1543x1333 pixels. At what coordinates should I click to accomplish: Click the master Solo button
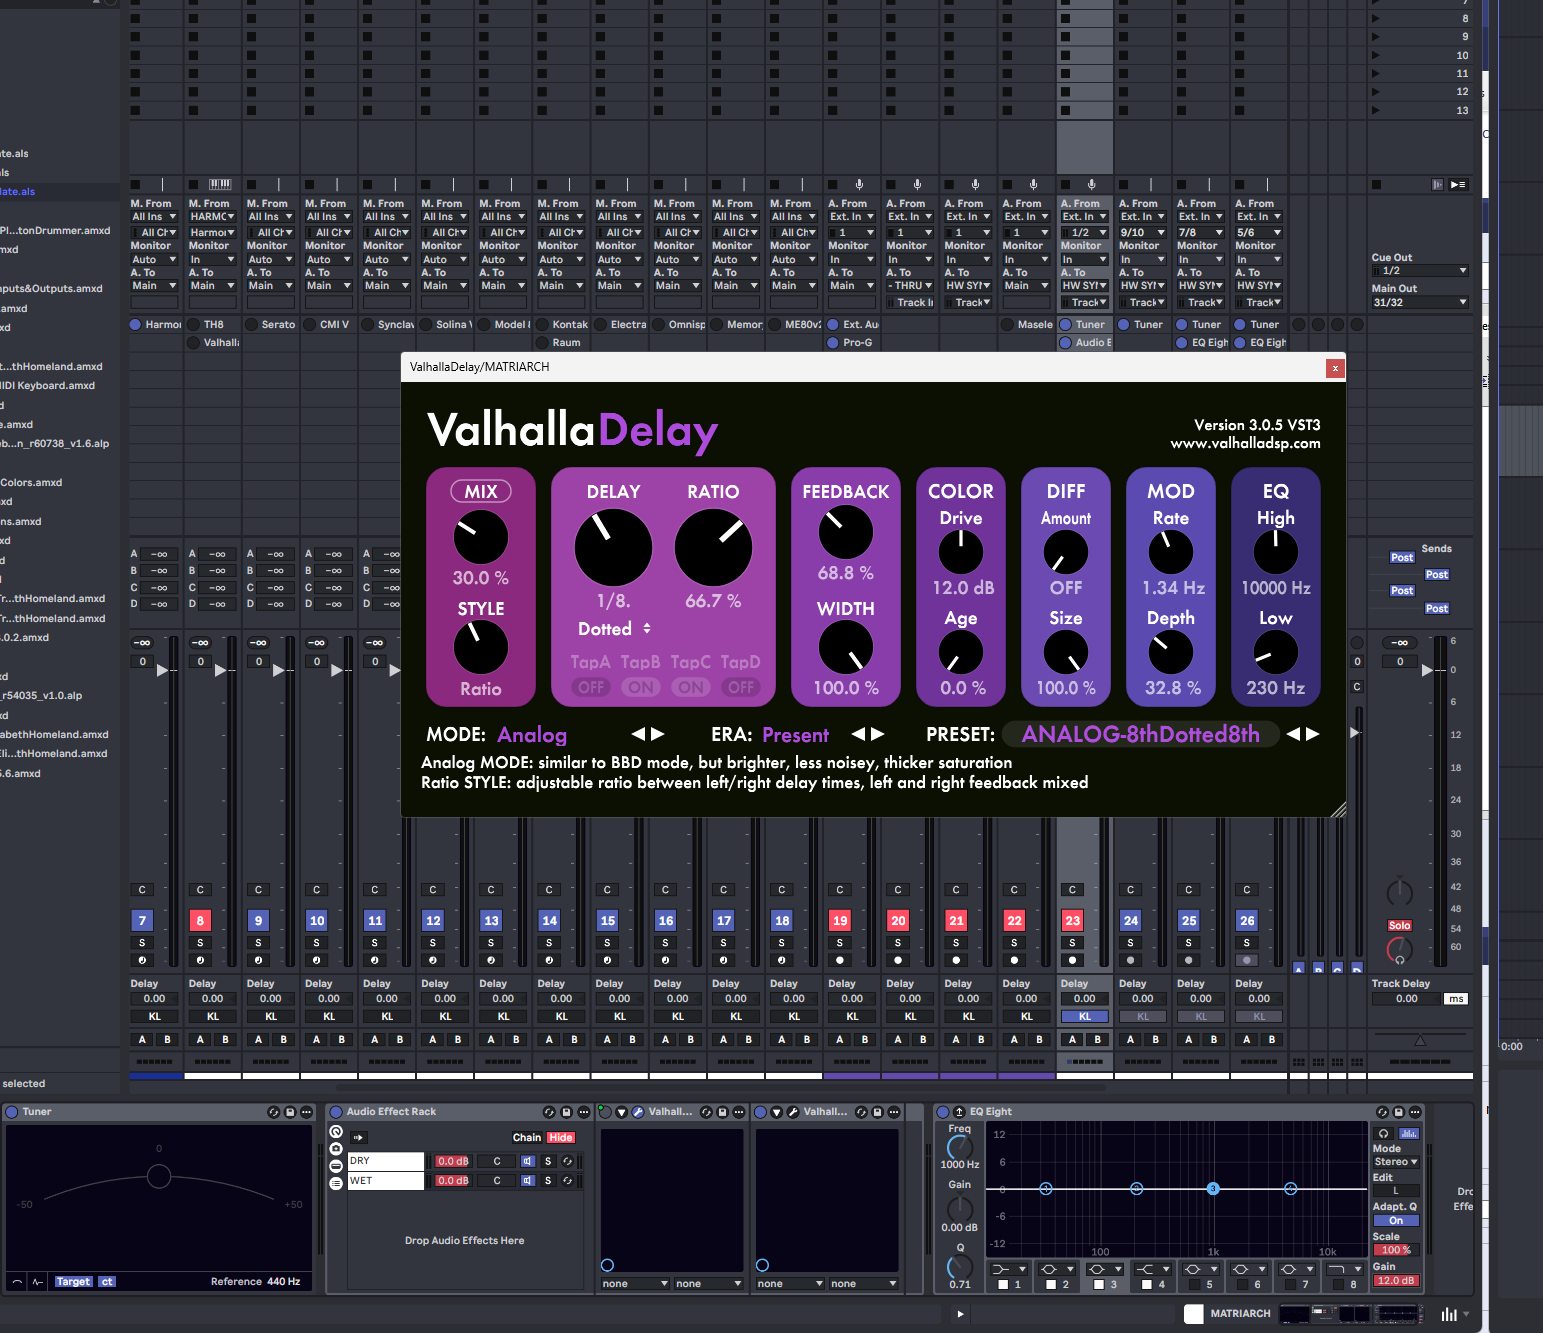coord(1399,926)
